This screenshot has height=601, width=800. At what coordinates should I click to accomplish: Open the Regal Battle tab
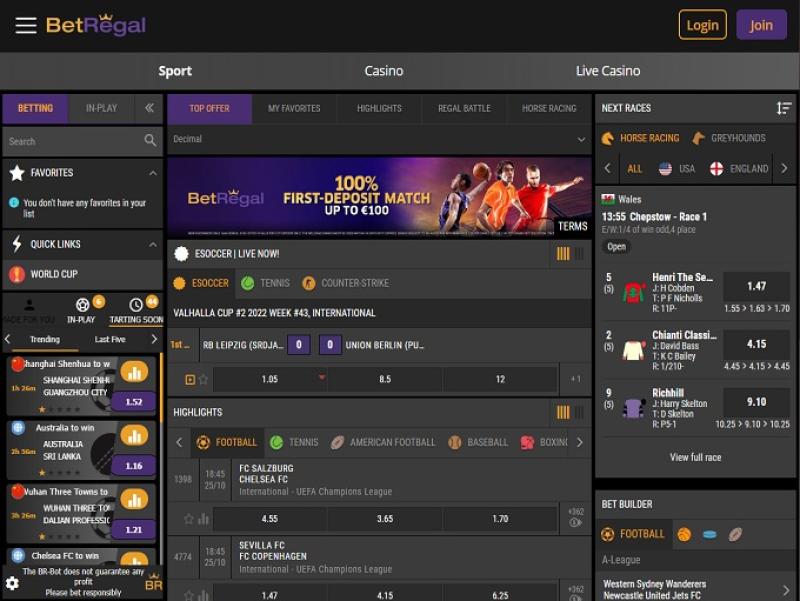(x=464, y=108)
